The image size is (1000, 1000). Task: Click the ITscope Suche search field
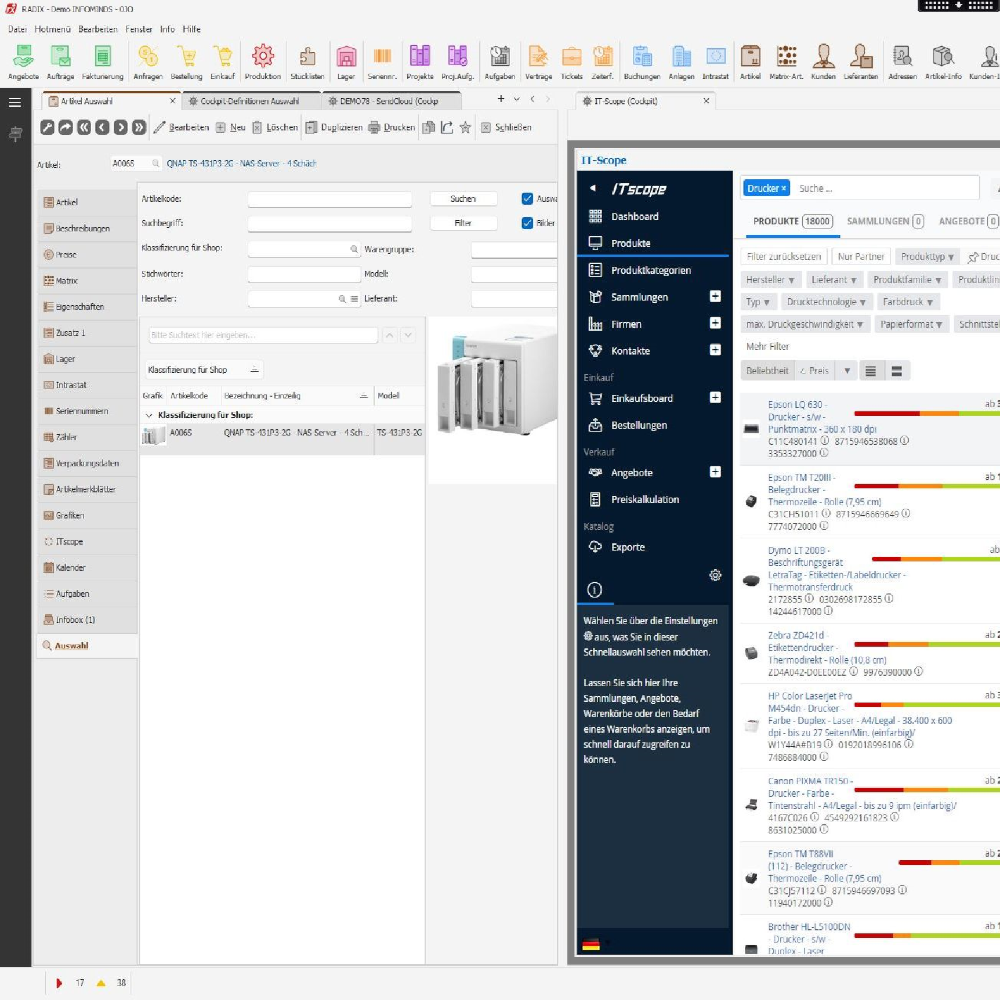click(886, 188)
